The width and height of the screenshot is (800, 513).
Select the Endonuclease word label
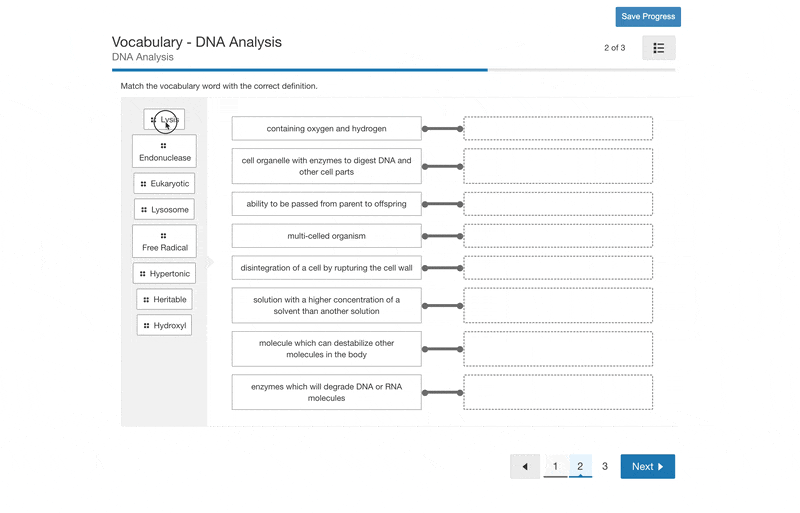165,158
